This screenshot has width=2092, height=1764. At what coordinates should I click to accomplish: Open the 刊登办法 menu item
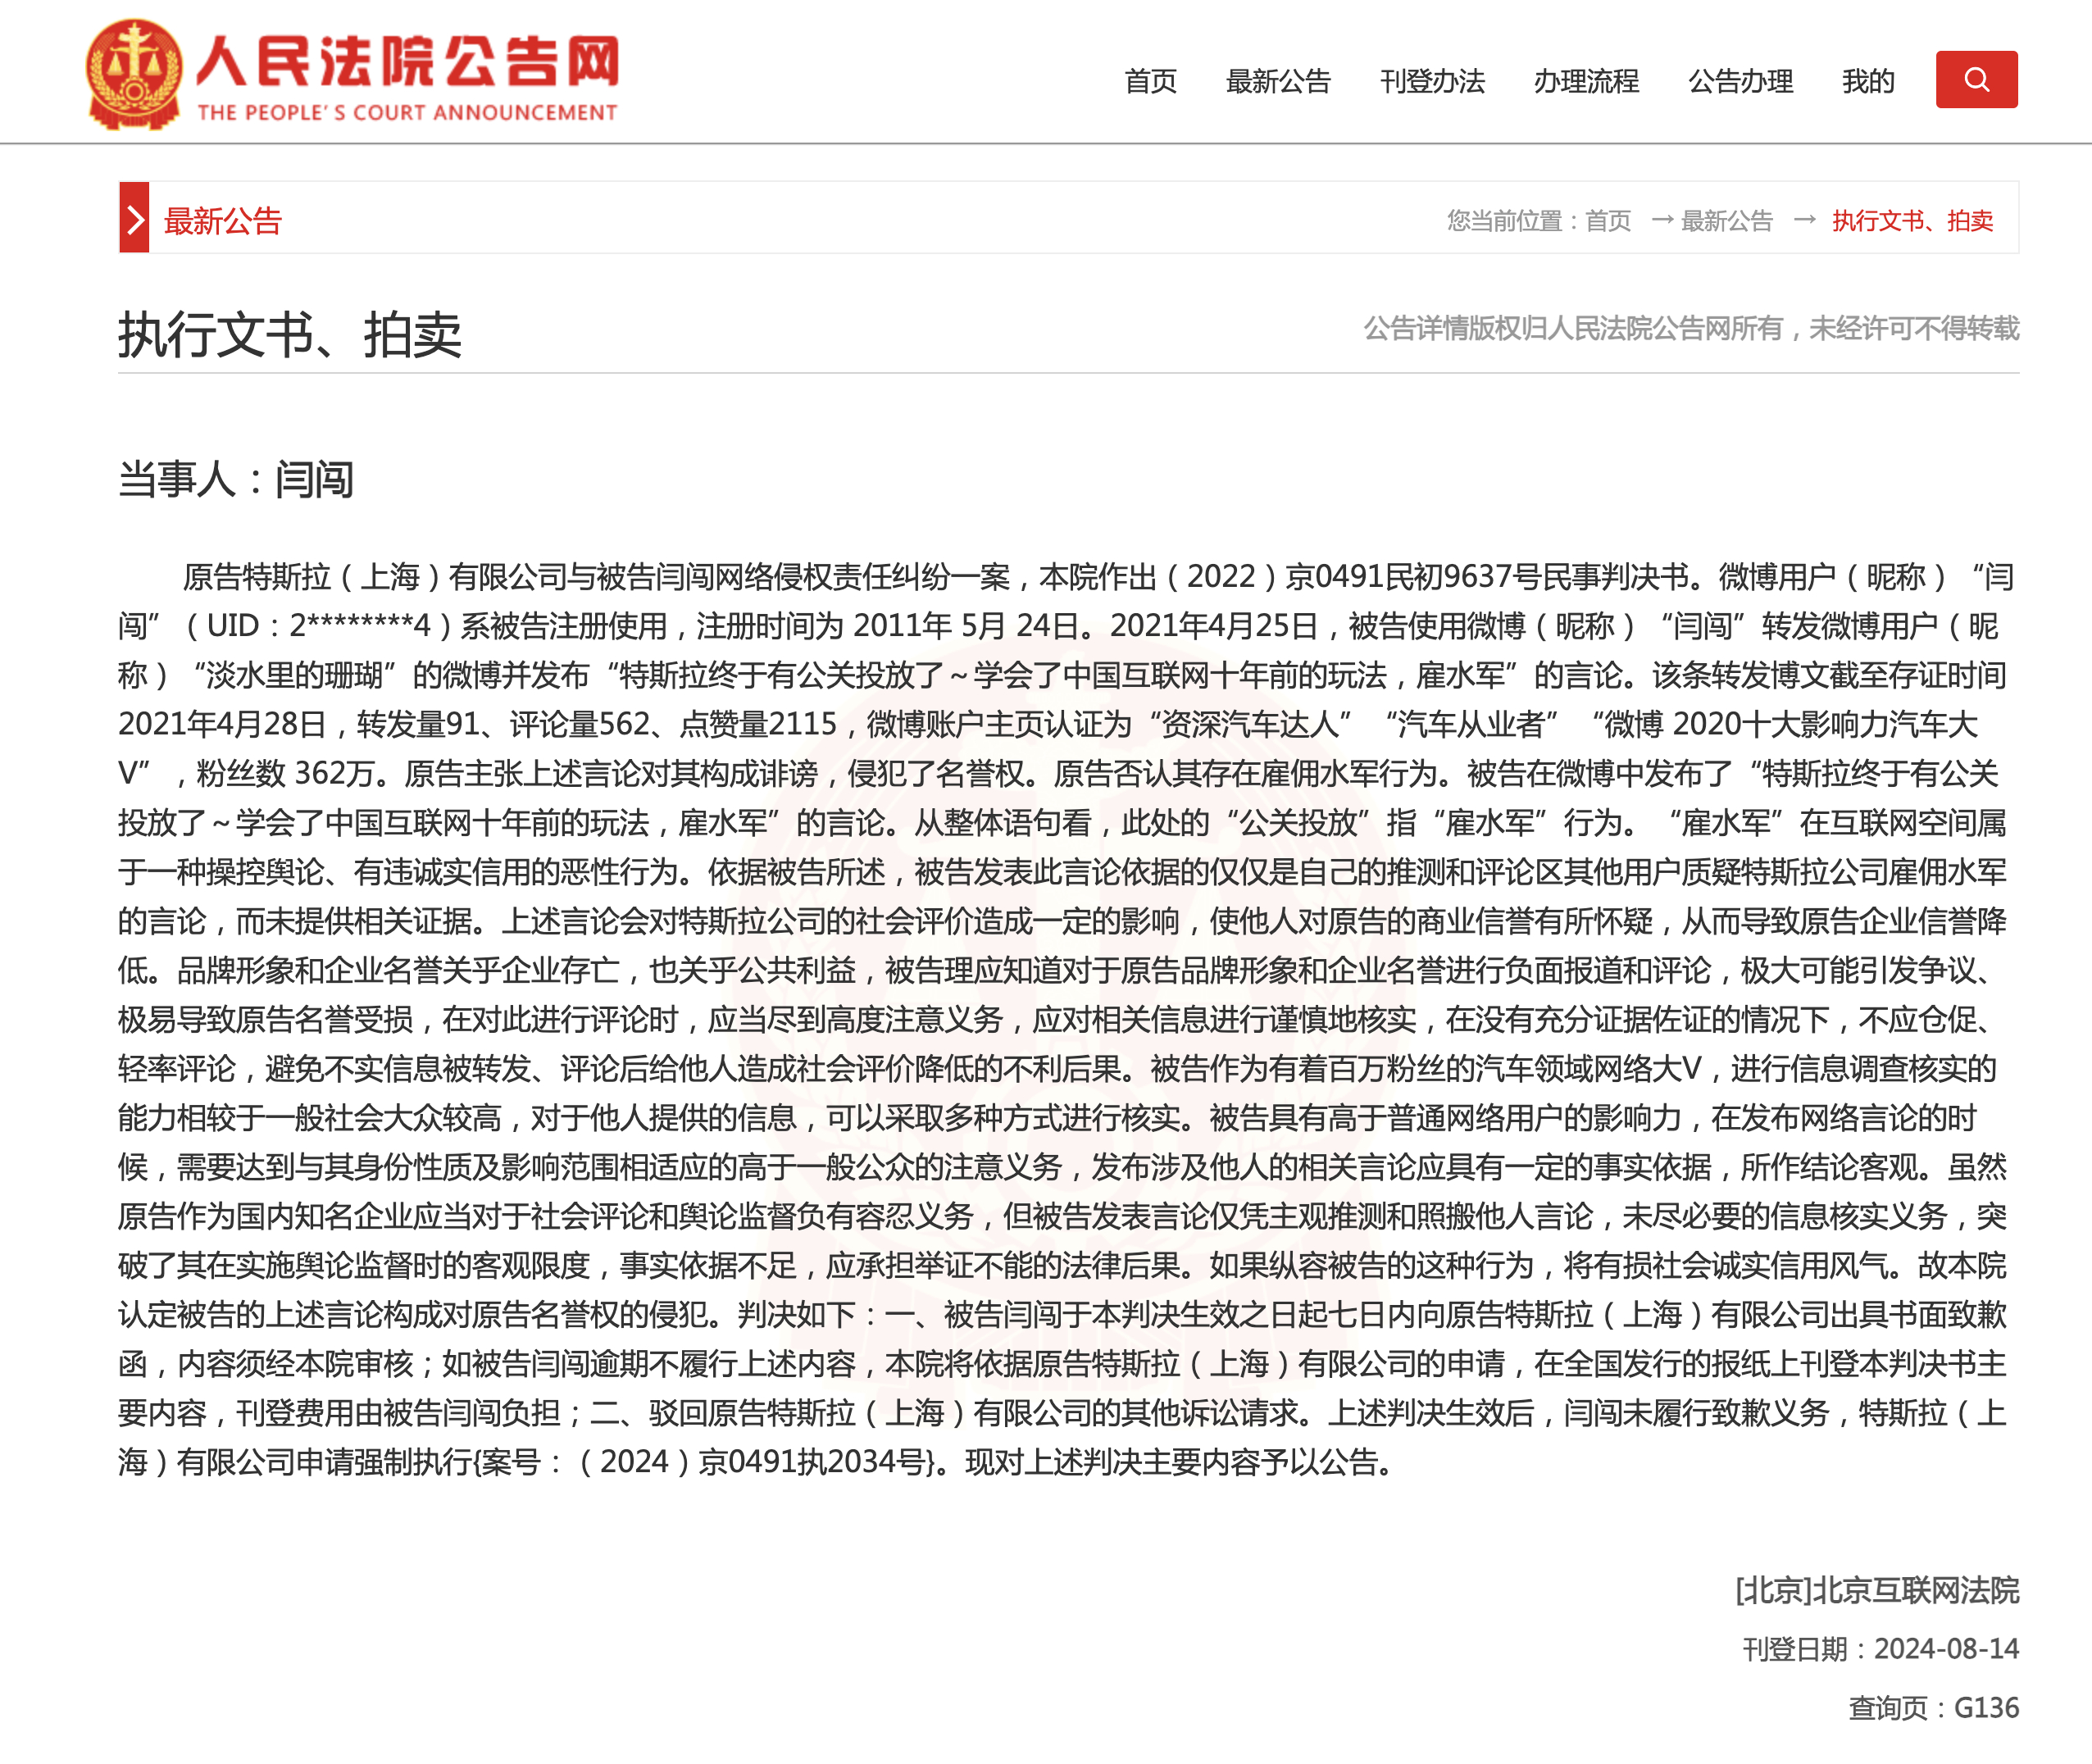point(1432,81)
